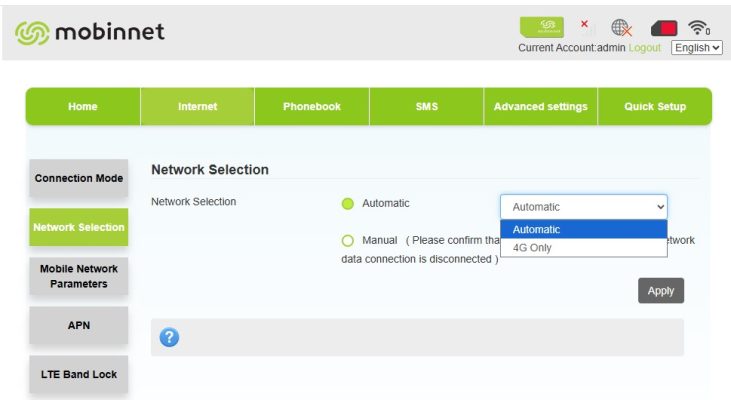Image resolution: width=731 pixels, height=400 pixels.
Task: Click the Logout link
Action: (645, 48)
